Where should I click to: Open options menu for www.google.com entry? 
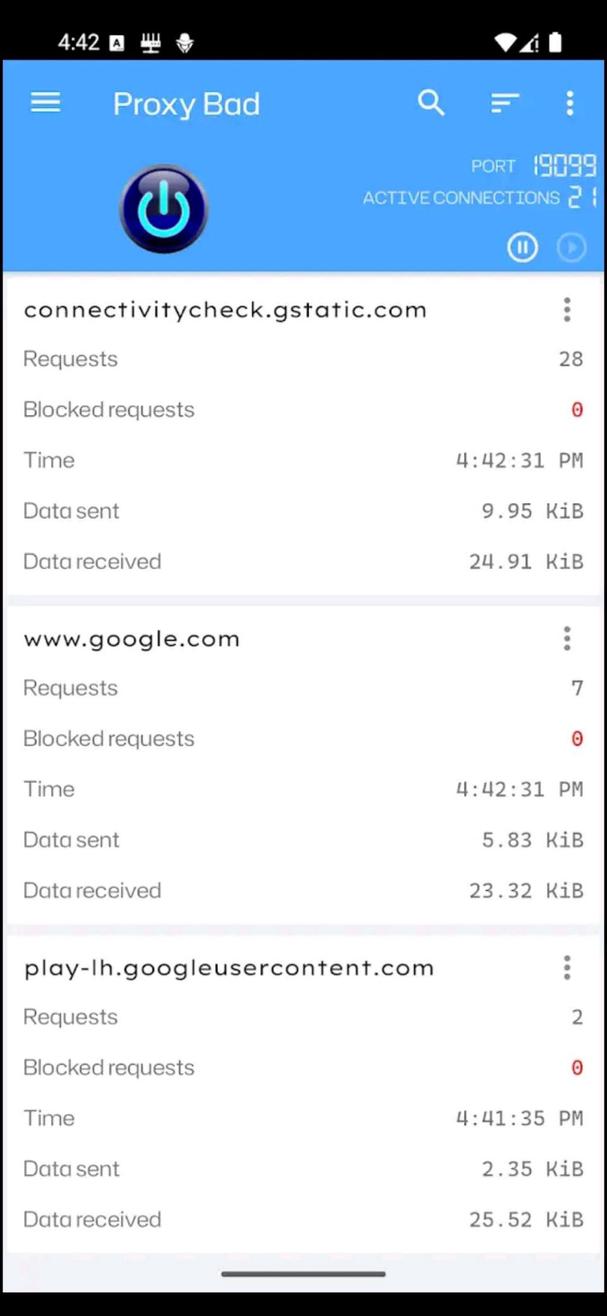[566, 638]
